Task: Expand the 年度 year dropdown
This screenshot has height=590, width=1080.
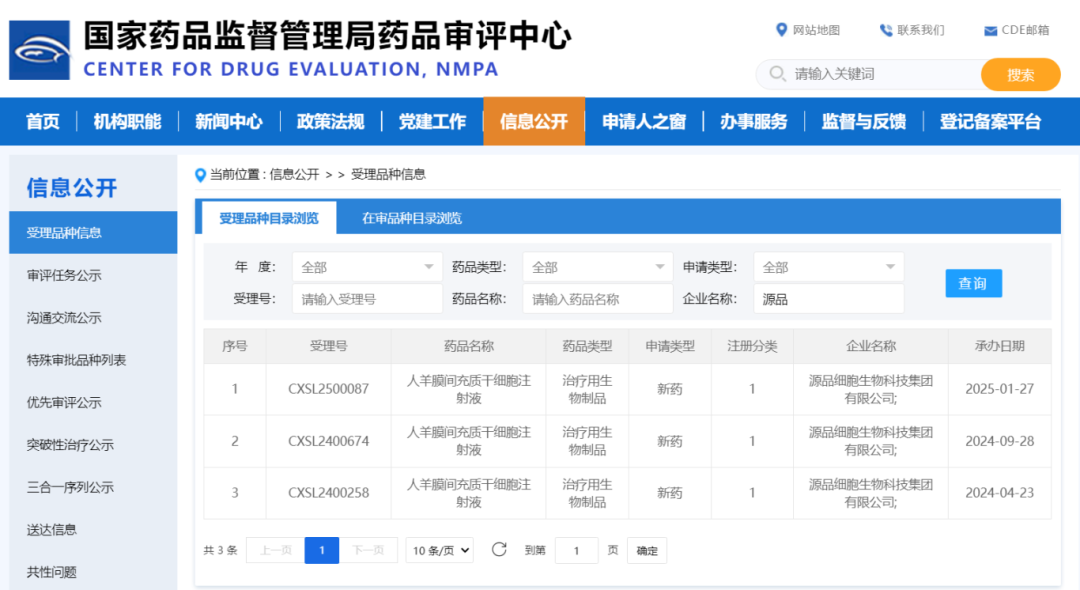Action: (x=367, y=267)
